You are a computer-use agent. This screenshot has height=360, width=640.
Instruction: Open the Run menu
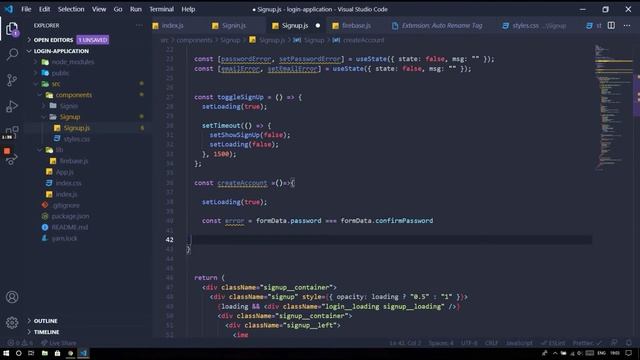(x=136, y=9)
